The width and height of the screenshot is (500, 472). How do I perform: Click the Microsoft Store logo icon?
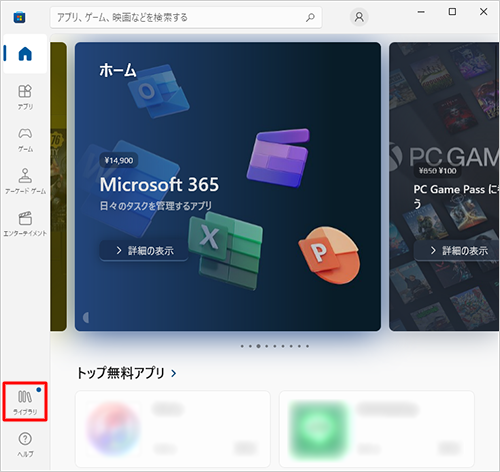pyautogui.click(x=19, y=17)
